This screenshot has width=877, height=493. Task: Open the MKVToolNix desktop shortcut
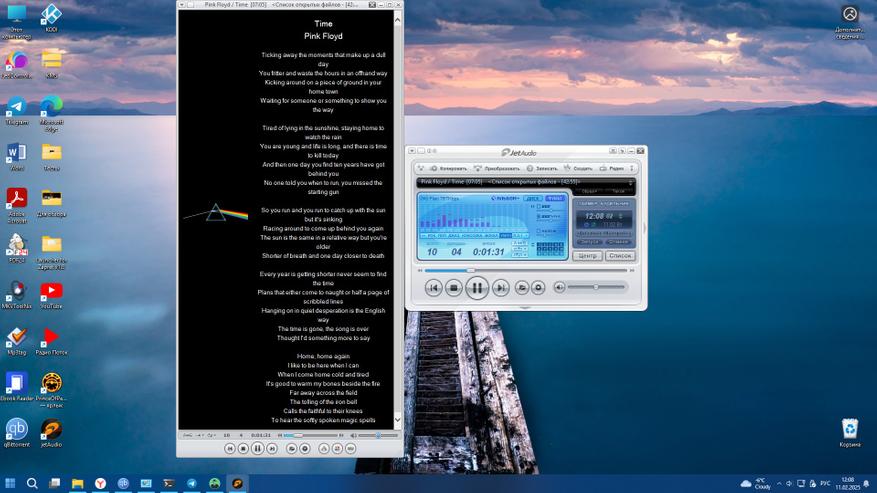coord(16,295)
